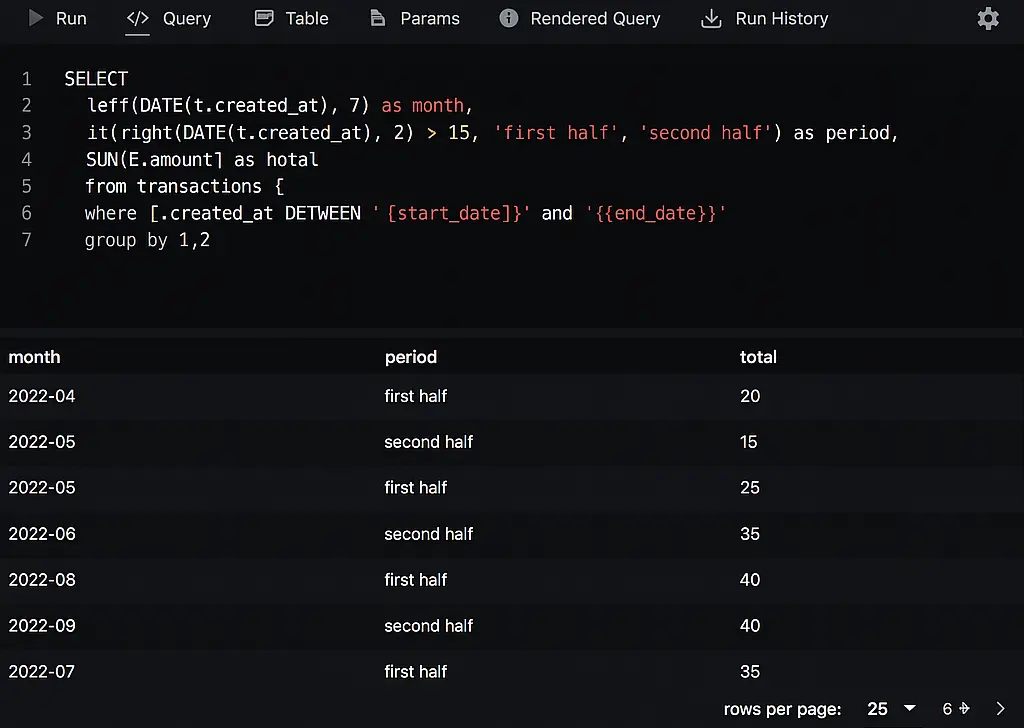Click the Run play icon
This screenshot has height=728, width=1024.
point(36,18)
